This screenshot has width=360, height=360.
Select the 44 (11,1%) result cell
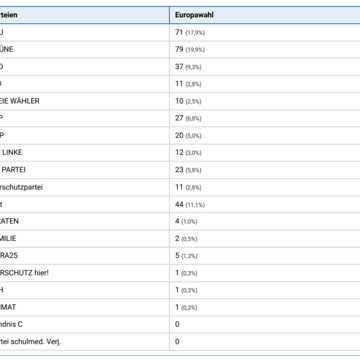(265, 204)
